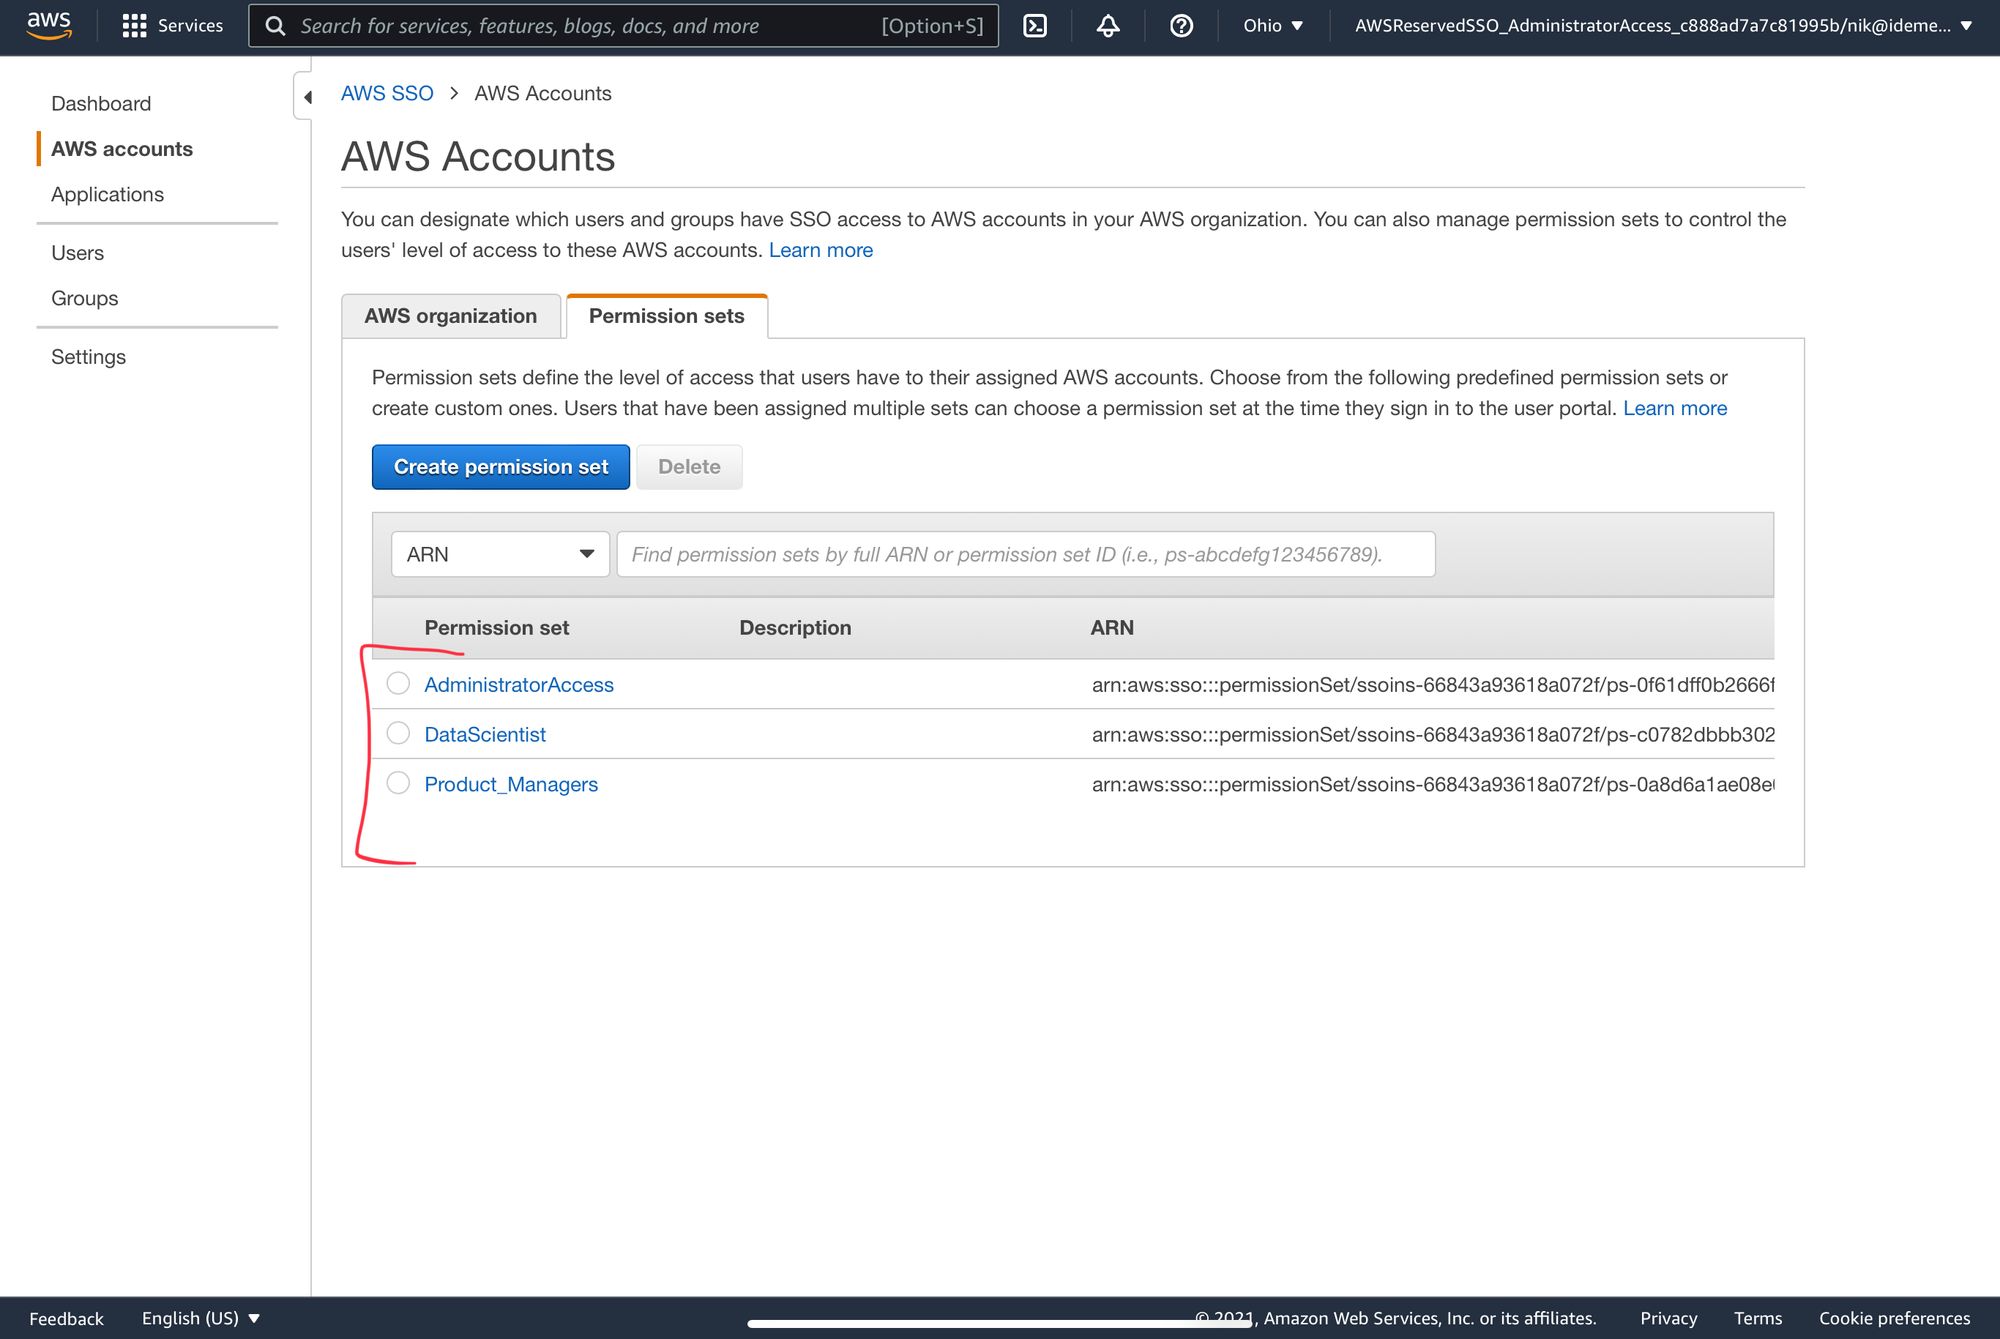
Task: Open Privacy link in footer
Action: click(x=1668, y=1318)
